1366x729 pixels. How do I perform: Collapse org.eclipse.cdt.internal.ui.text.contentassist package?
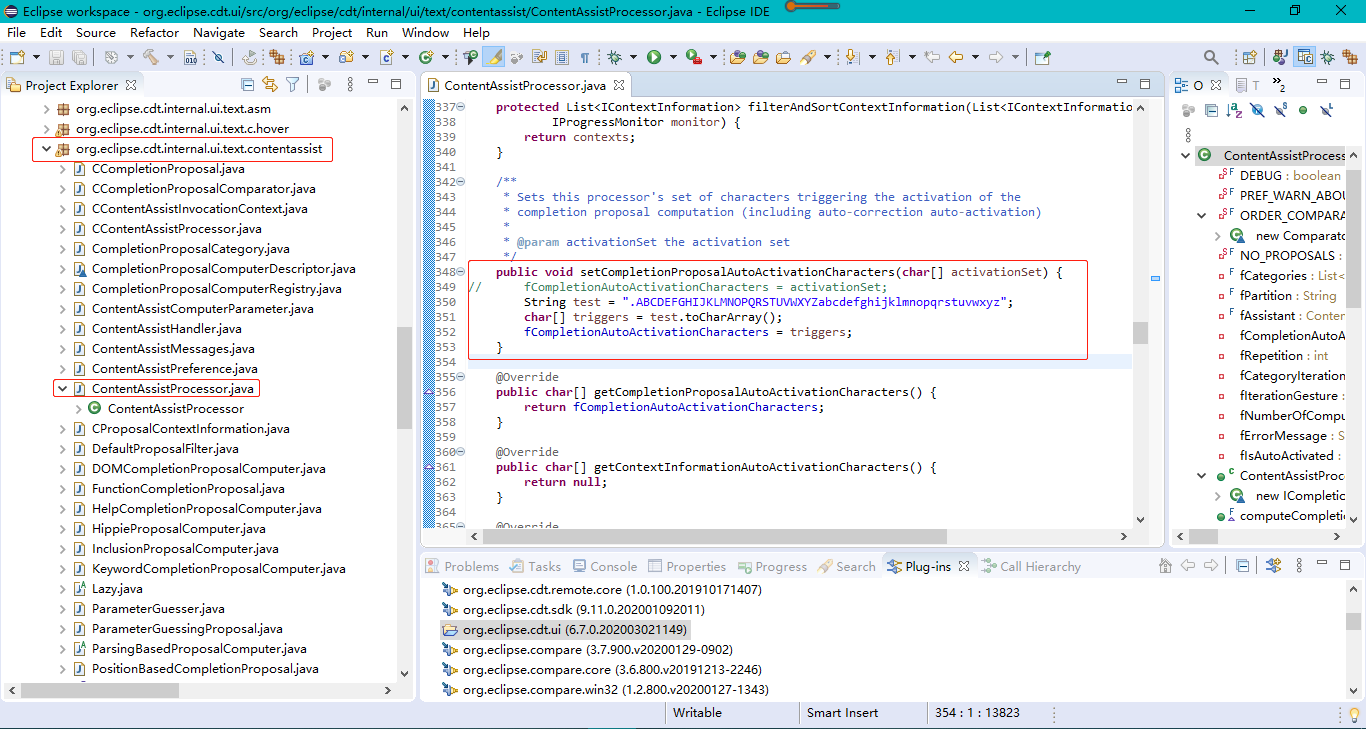45,149
